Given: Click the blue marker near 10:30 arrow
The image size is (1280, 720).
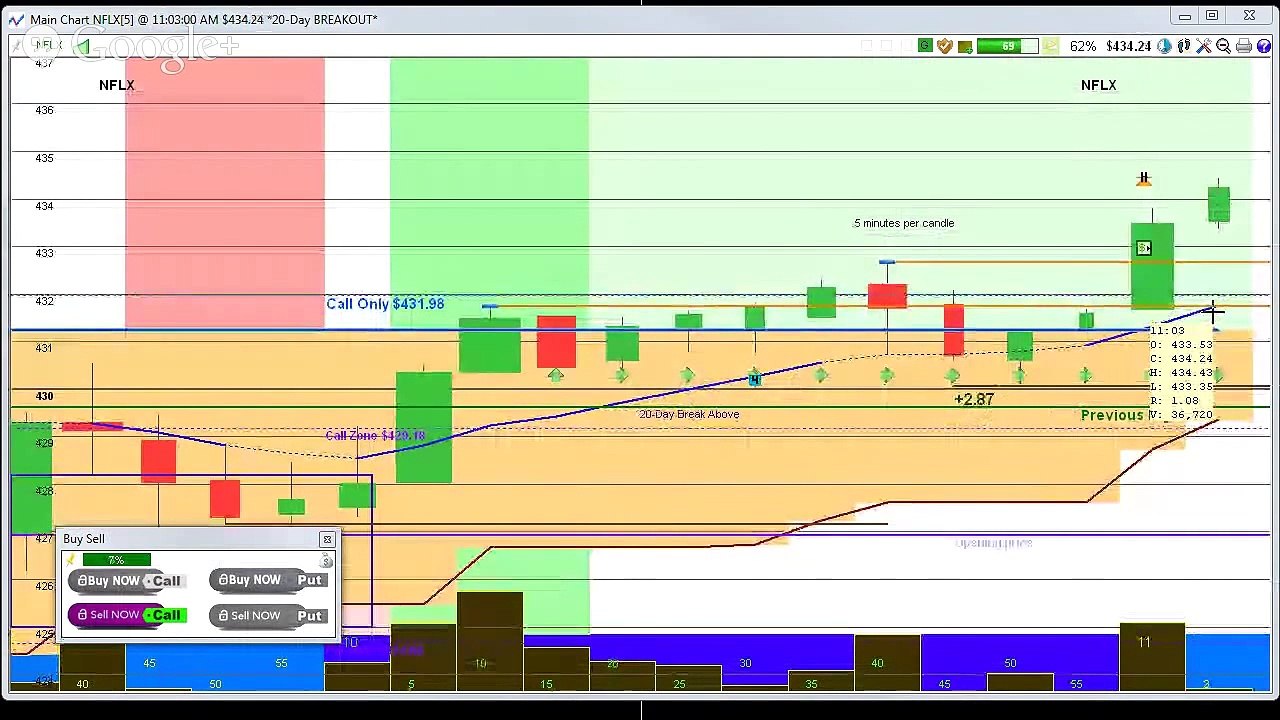Looking at the screenshot, I should (x=755, y=378).
